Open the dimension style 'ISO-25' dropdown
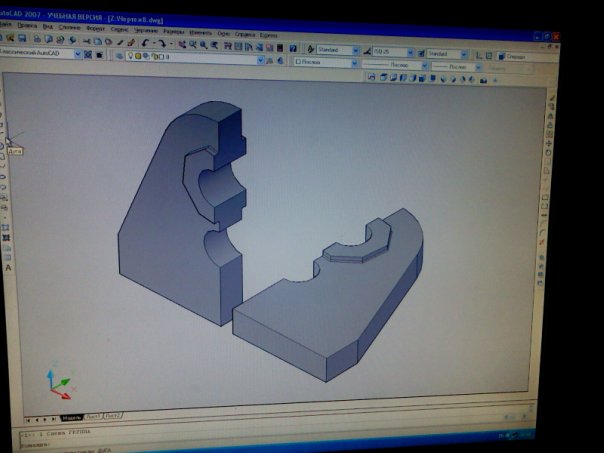The height and width of the screenshot is (453, 604). (x=408, y=50)
